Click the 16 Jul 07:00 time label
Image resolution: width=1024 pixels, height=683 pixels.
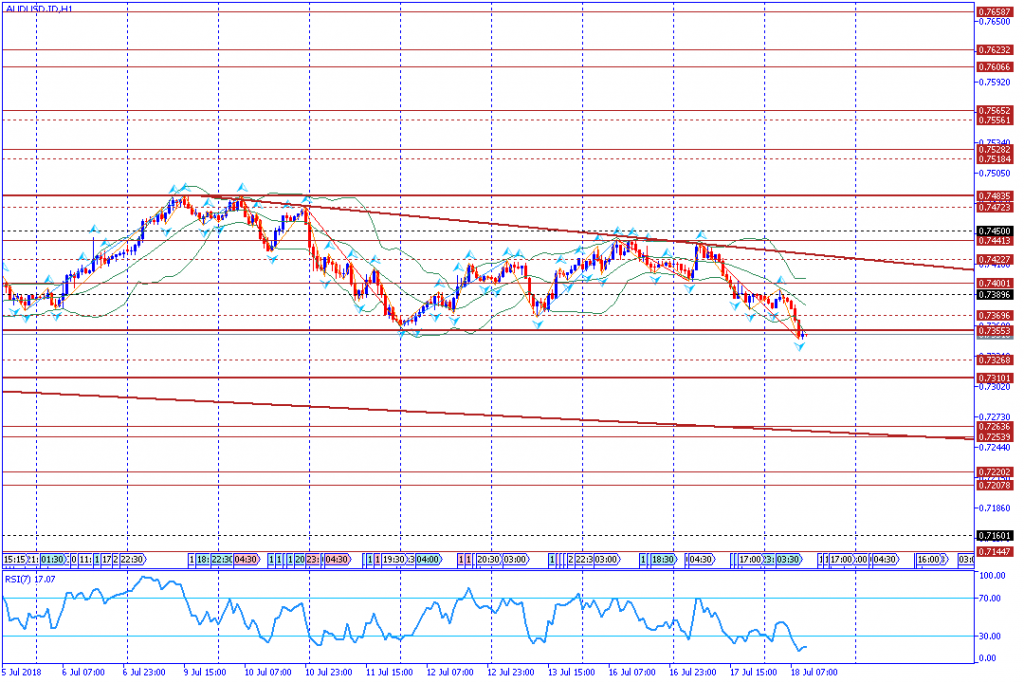[x=632, y=672]
